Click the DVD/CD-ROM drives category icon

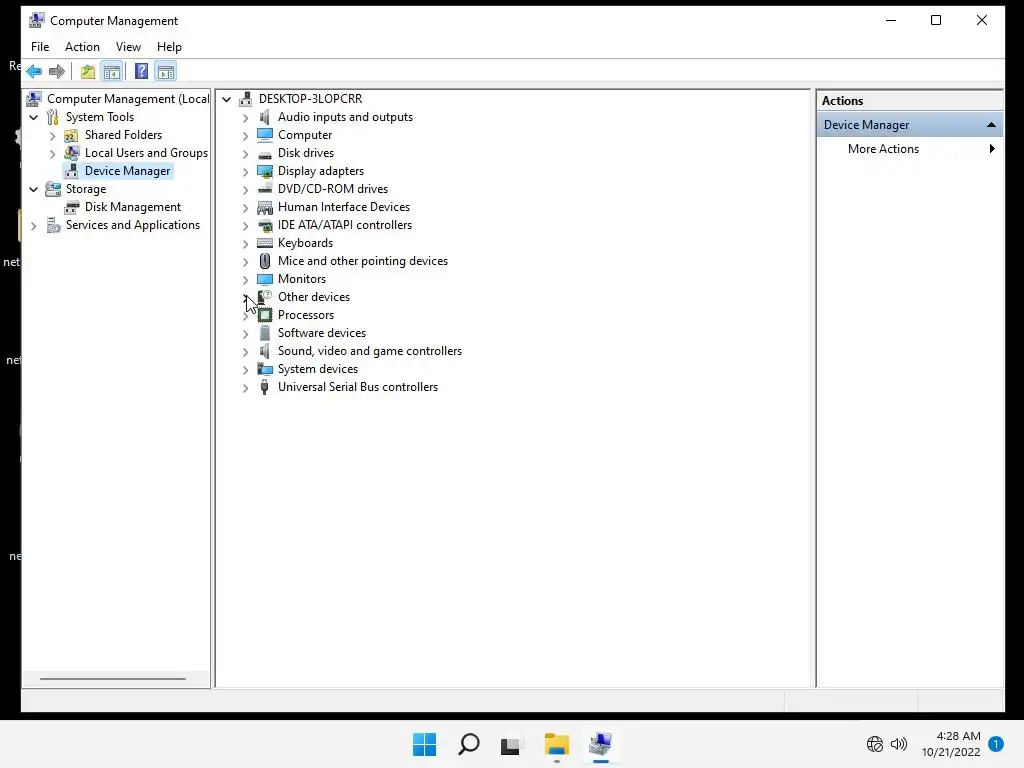click(264, 189)
